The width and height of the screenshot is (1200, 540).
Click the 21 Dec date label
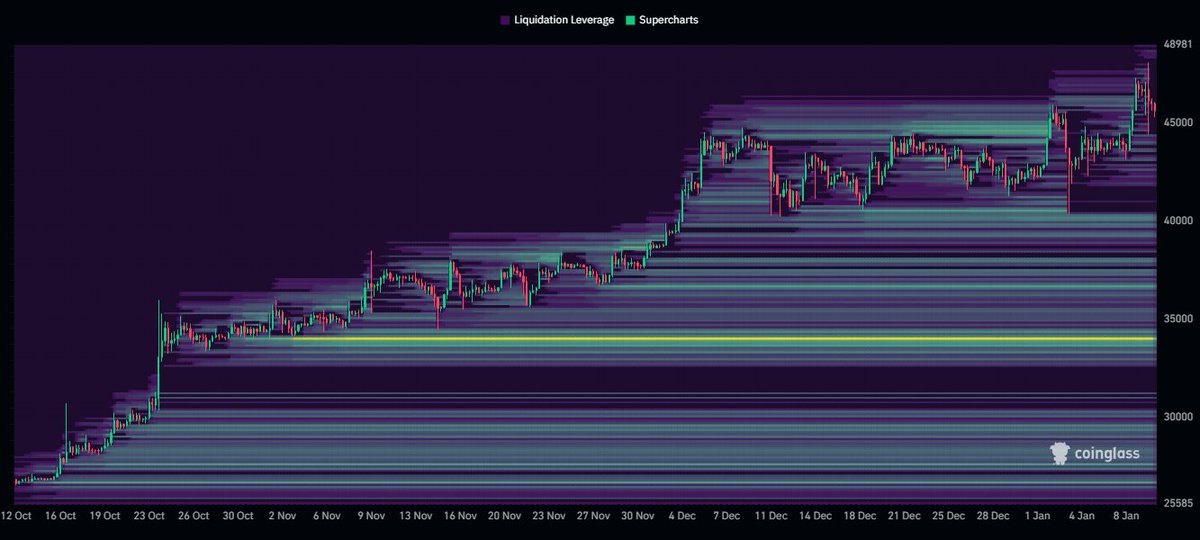tap(904, 517)
